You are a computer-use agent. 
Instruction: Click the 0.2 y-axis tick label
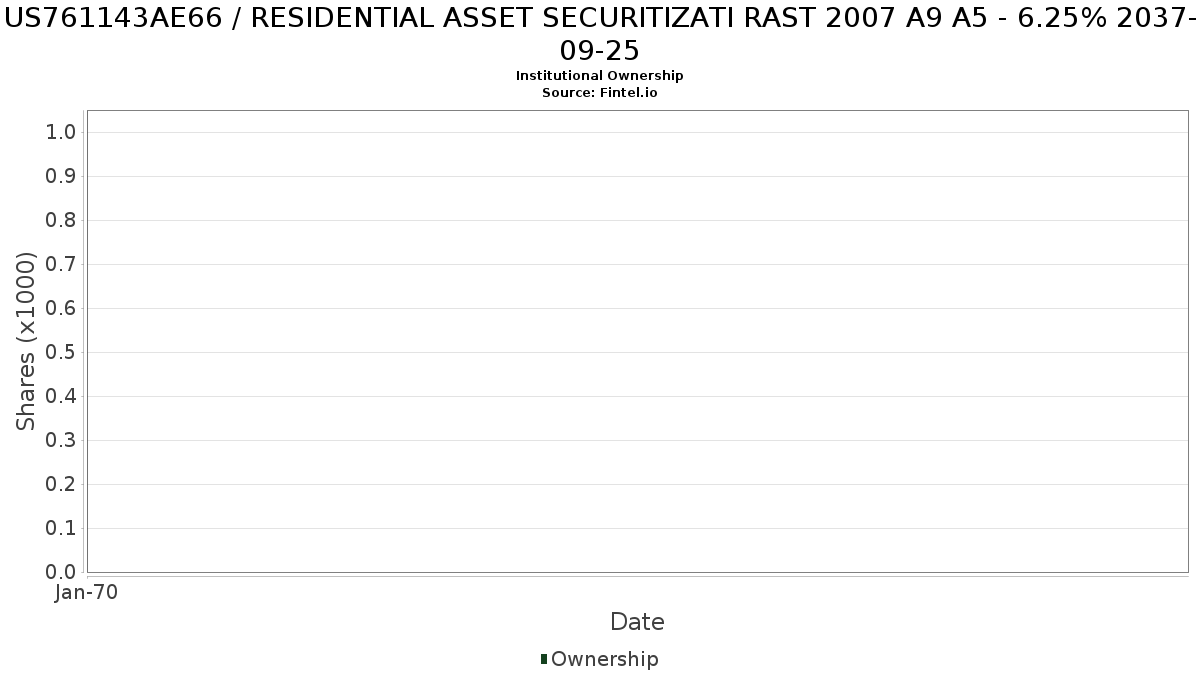coord(62,485)
